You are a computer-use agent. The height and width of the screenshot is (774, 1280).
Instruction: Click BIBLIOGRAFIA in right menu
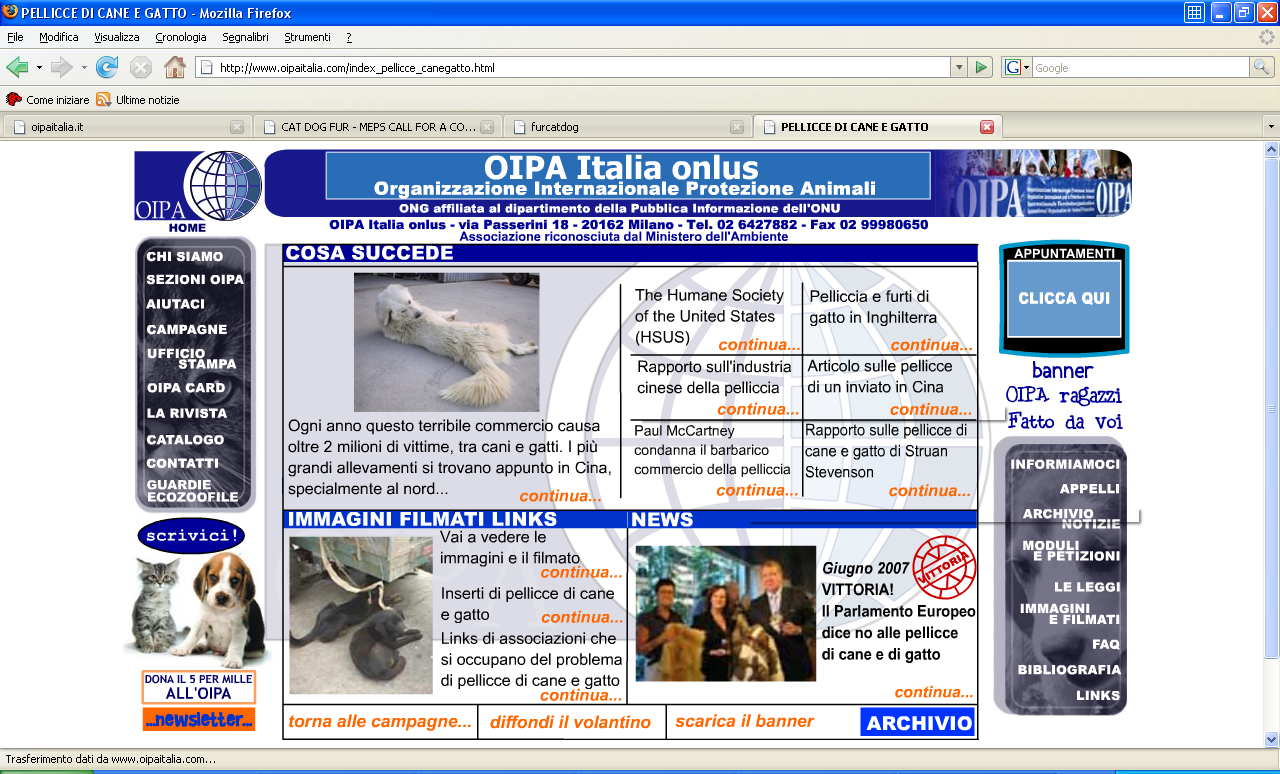click(x=1069, y=670)
